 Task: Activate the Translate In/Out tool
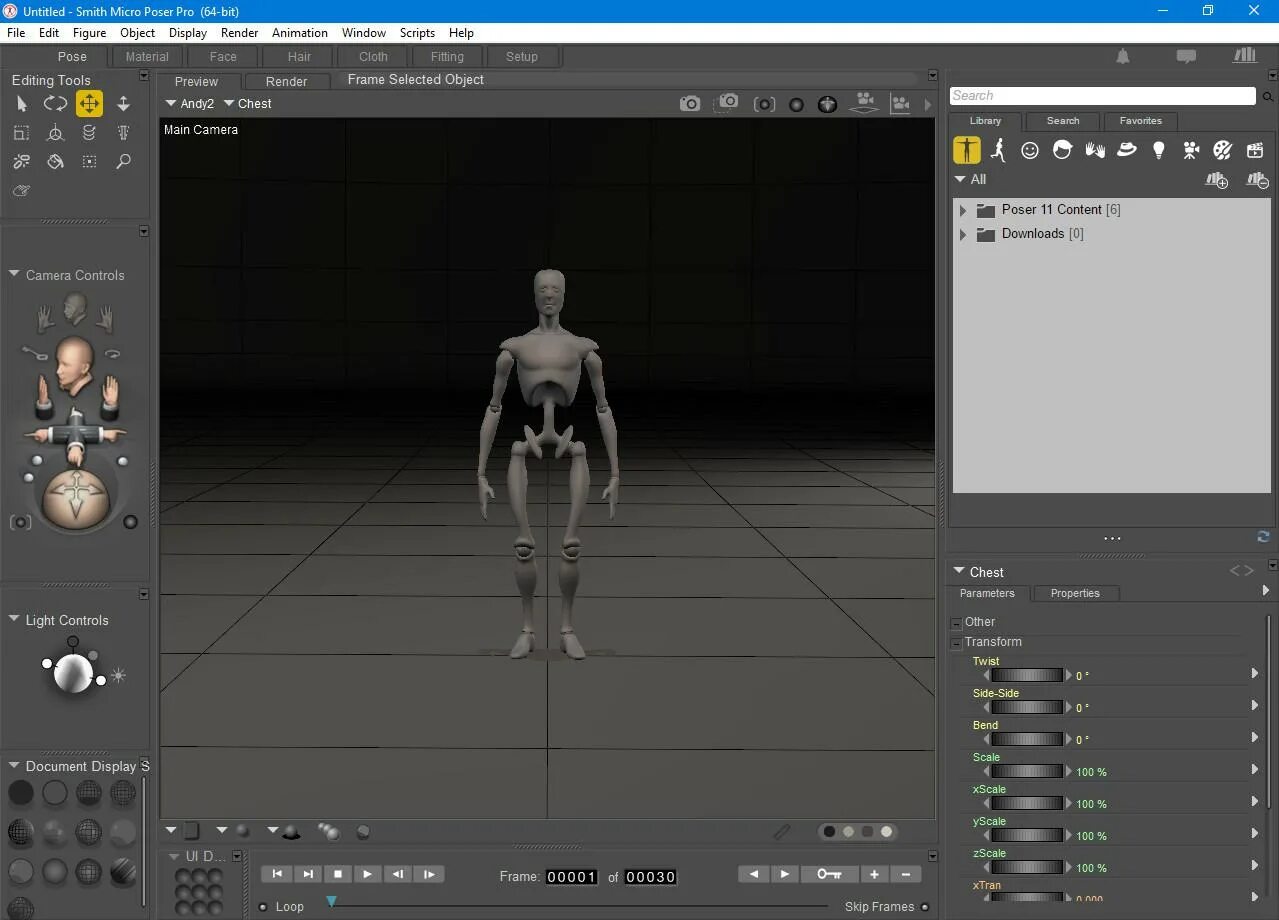124,103
